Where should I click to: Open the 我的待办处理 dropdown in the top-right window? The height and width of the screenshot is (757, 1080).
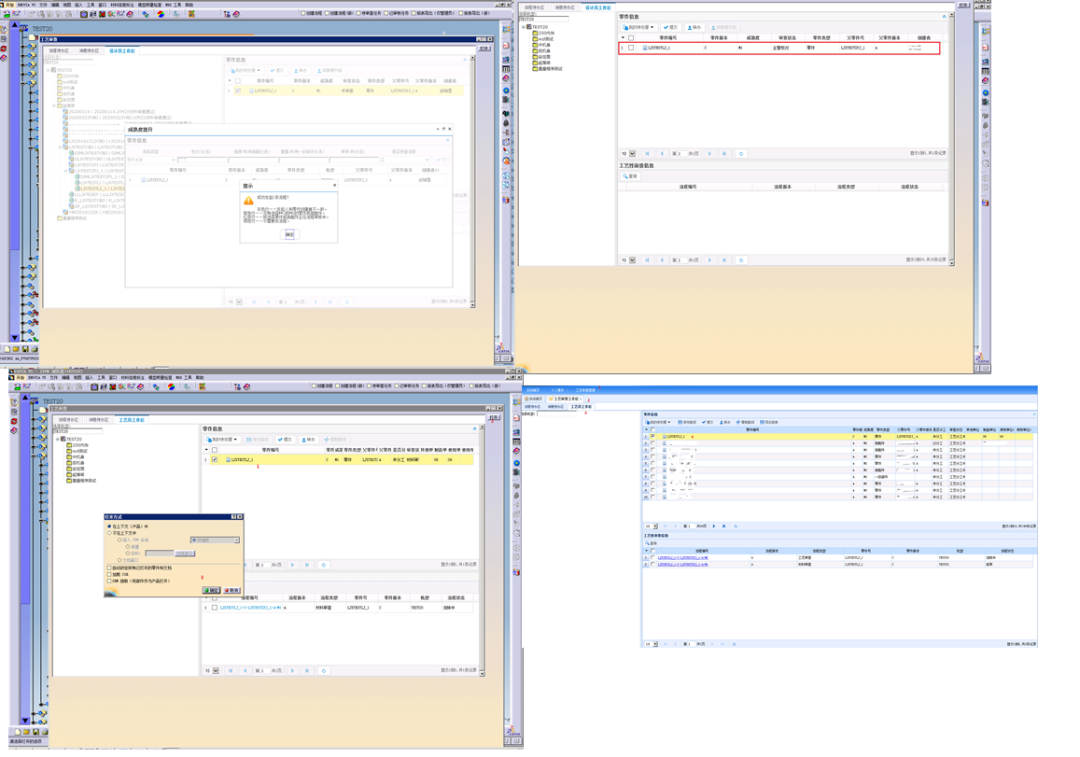pyautogui.click(x=638, y=28)
